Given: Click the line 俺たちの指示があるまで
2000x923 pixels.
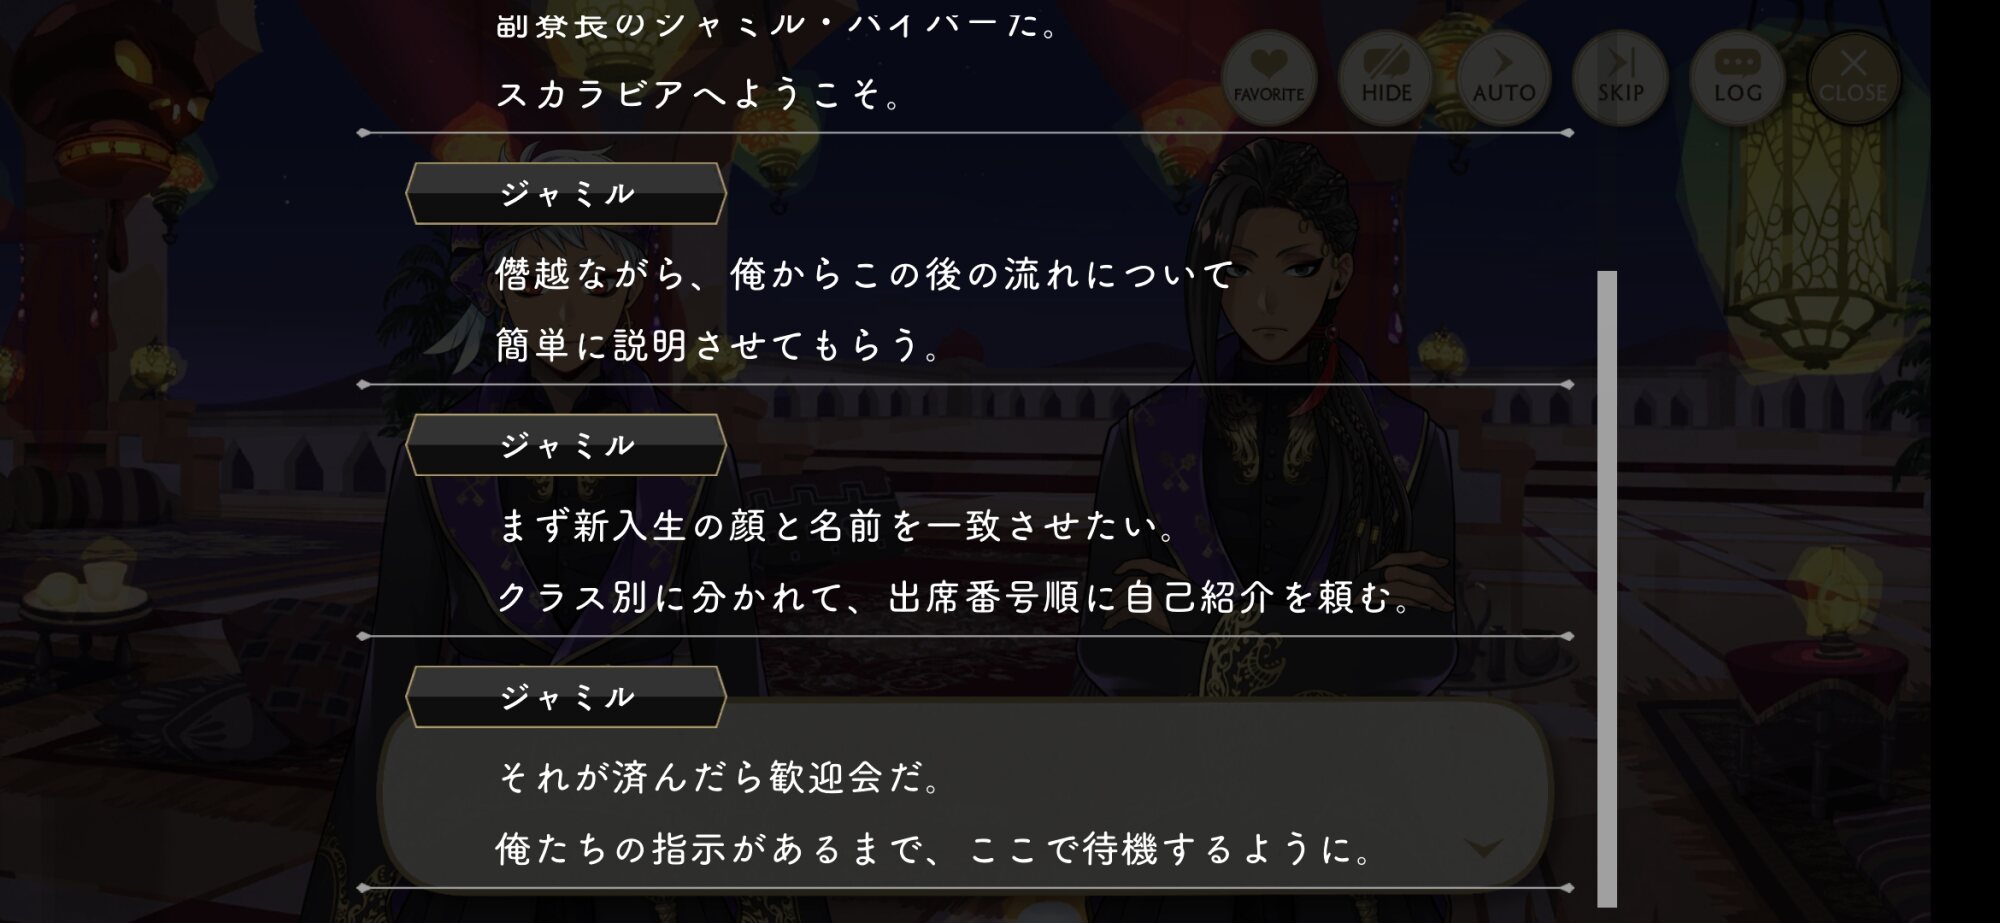Looking at the screenshot, I should 934,849.
